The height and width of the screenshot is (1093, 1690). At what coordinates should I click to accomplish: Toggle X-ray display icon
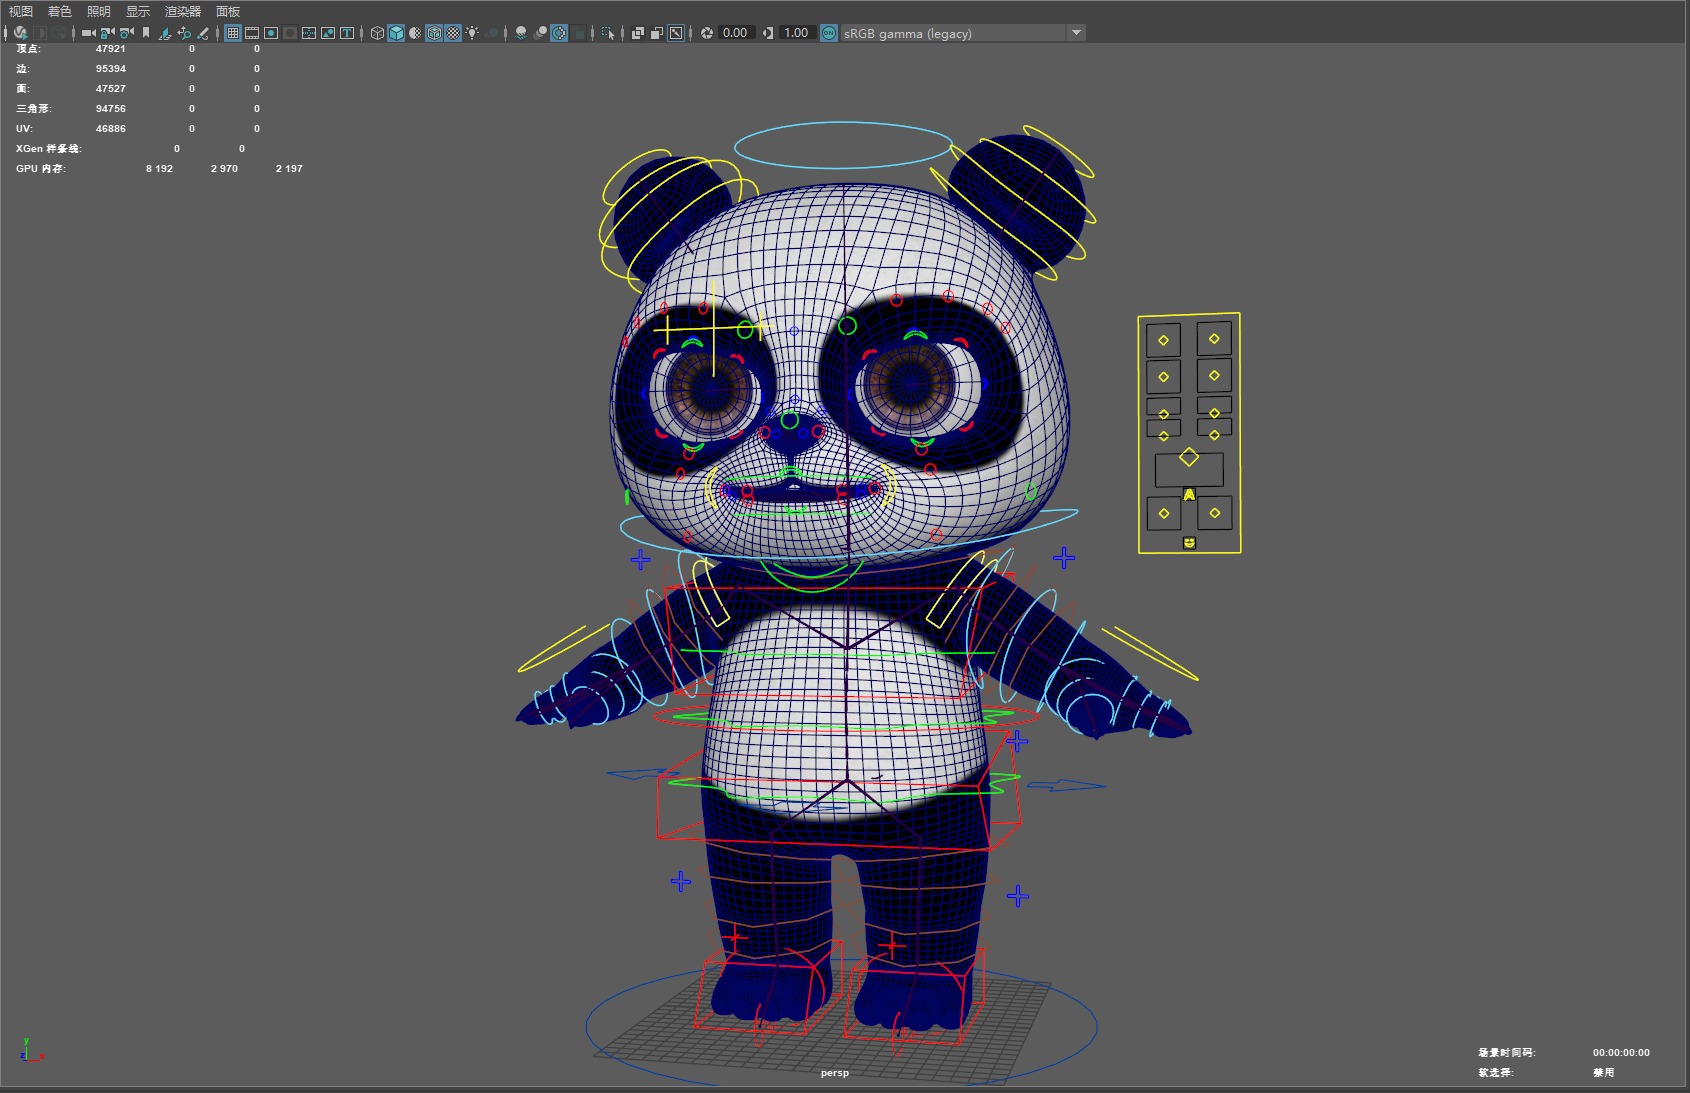(x=638, y=33)
